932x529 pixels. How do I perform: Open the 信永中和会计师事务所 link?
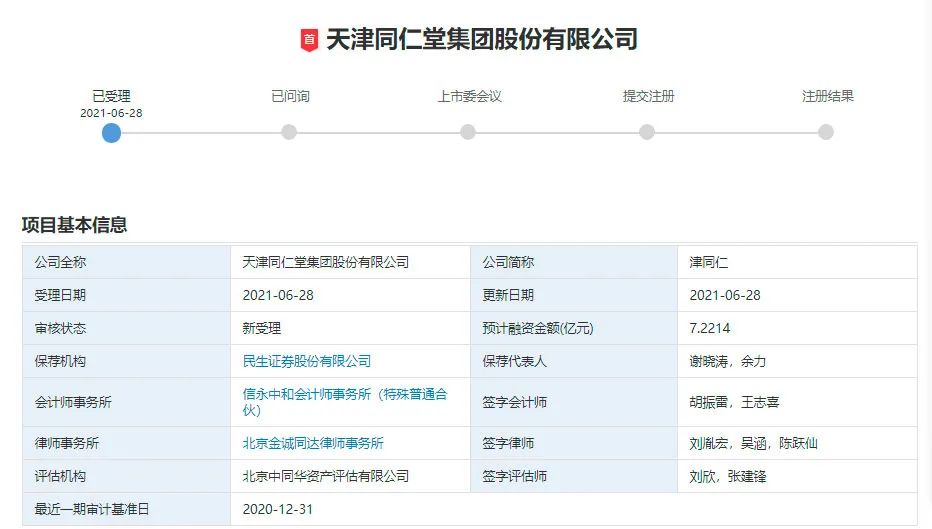coord(345,402)
